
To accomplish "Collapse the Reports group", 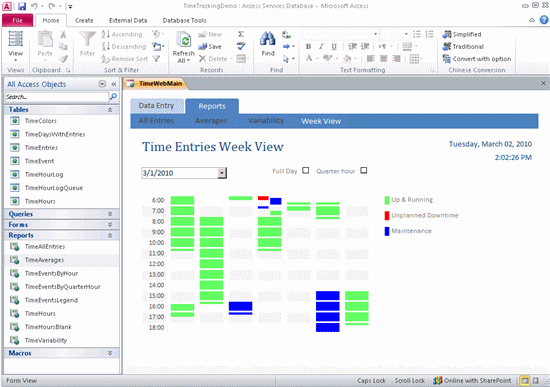I will (110, 235).
